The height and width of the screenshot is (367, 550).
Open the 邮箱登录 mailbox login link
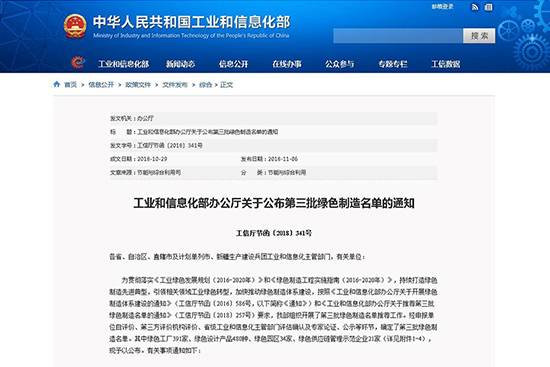point(443,7)
